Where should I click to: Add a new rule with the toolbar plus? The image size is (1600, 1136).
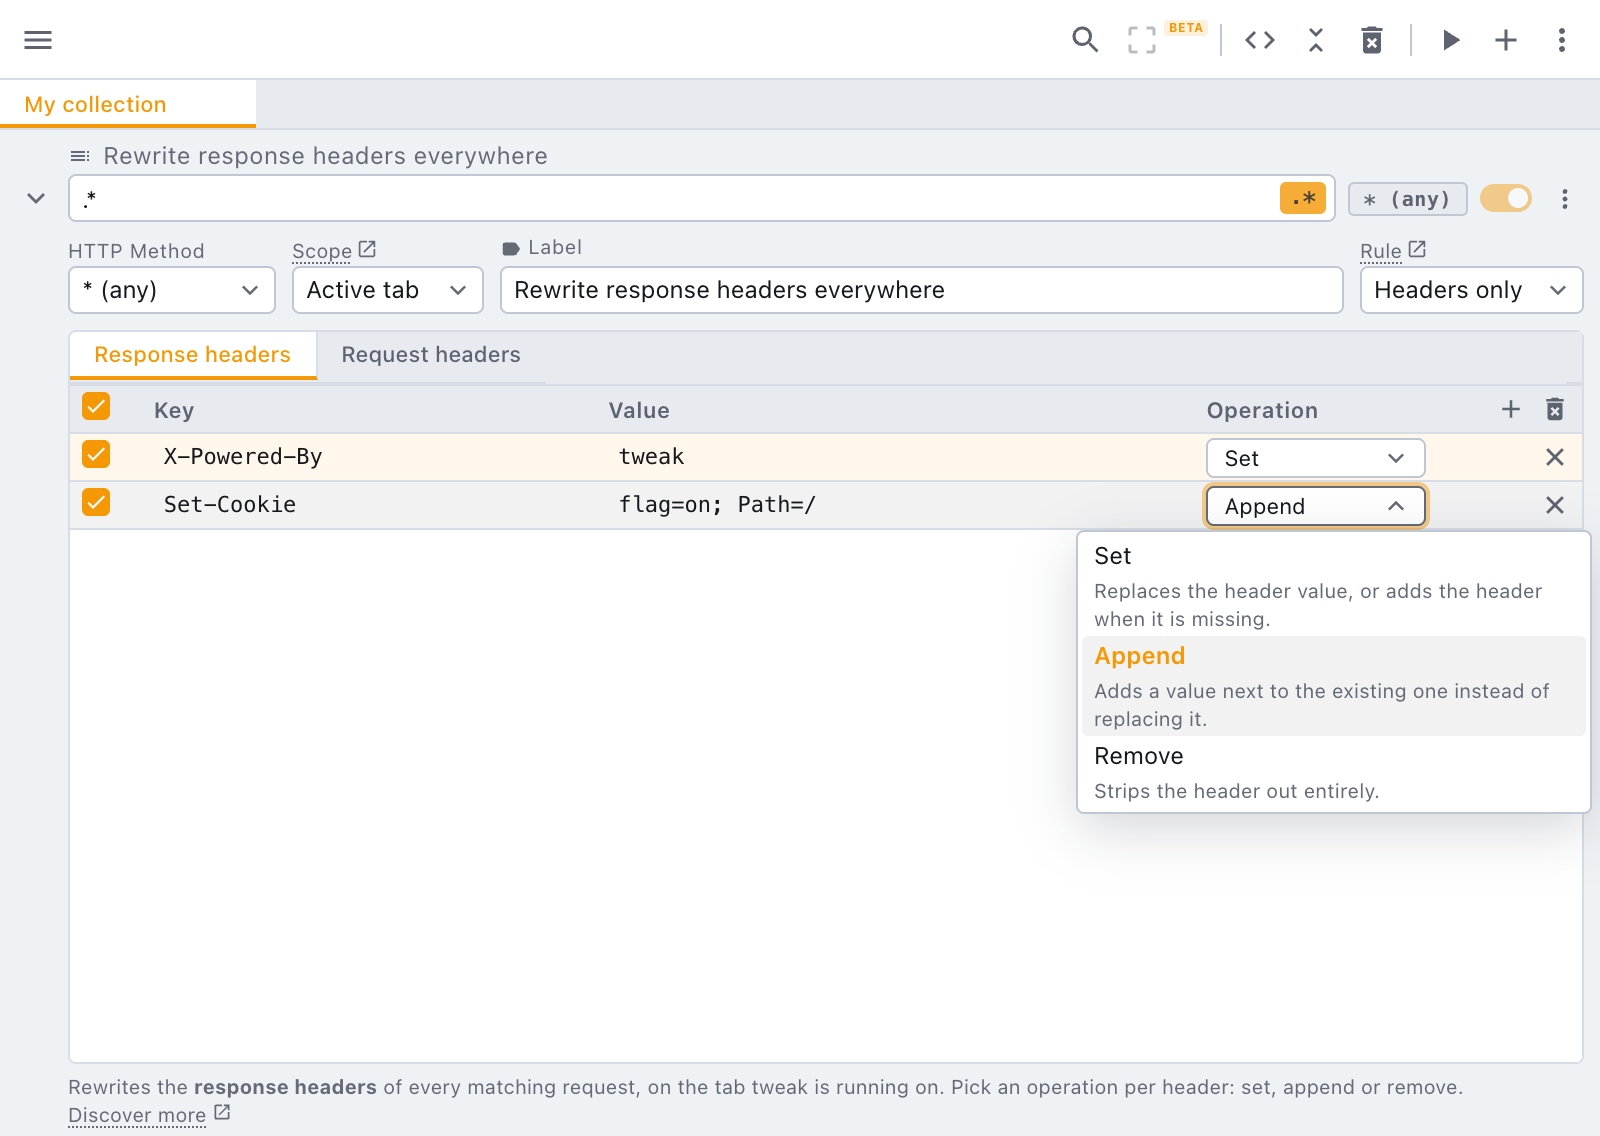tap(1506, 40)
